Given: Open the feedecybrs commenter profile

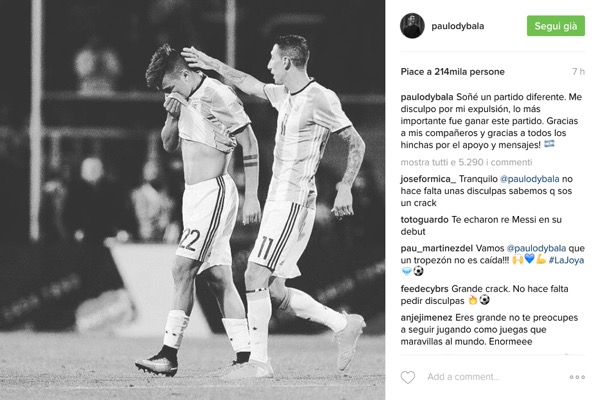Looking at the screenshot, I should pyautogui.click(x=425, y=289).
